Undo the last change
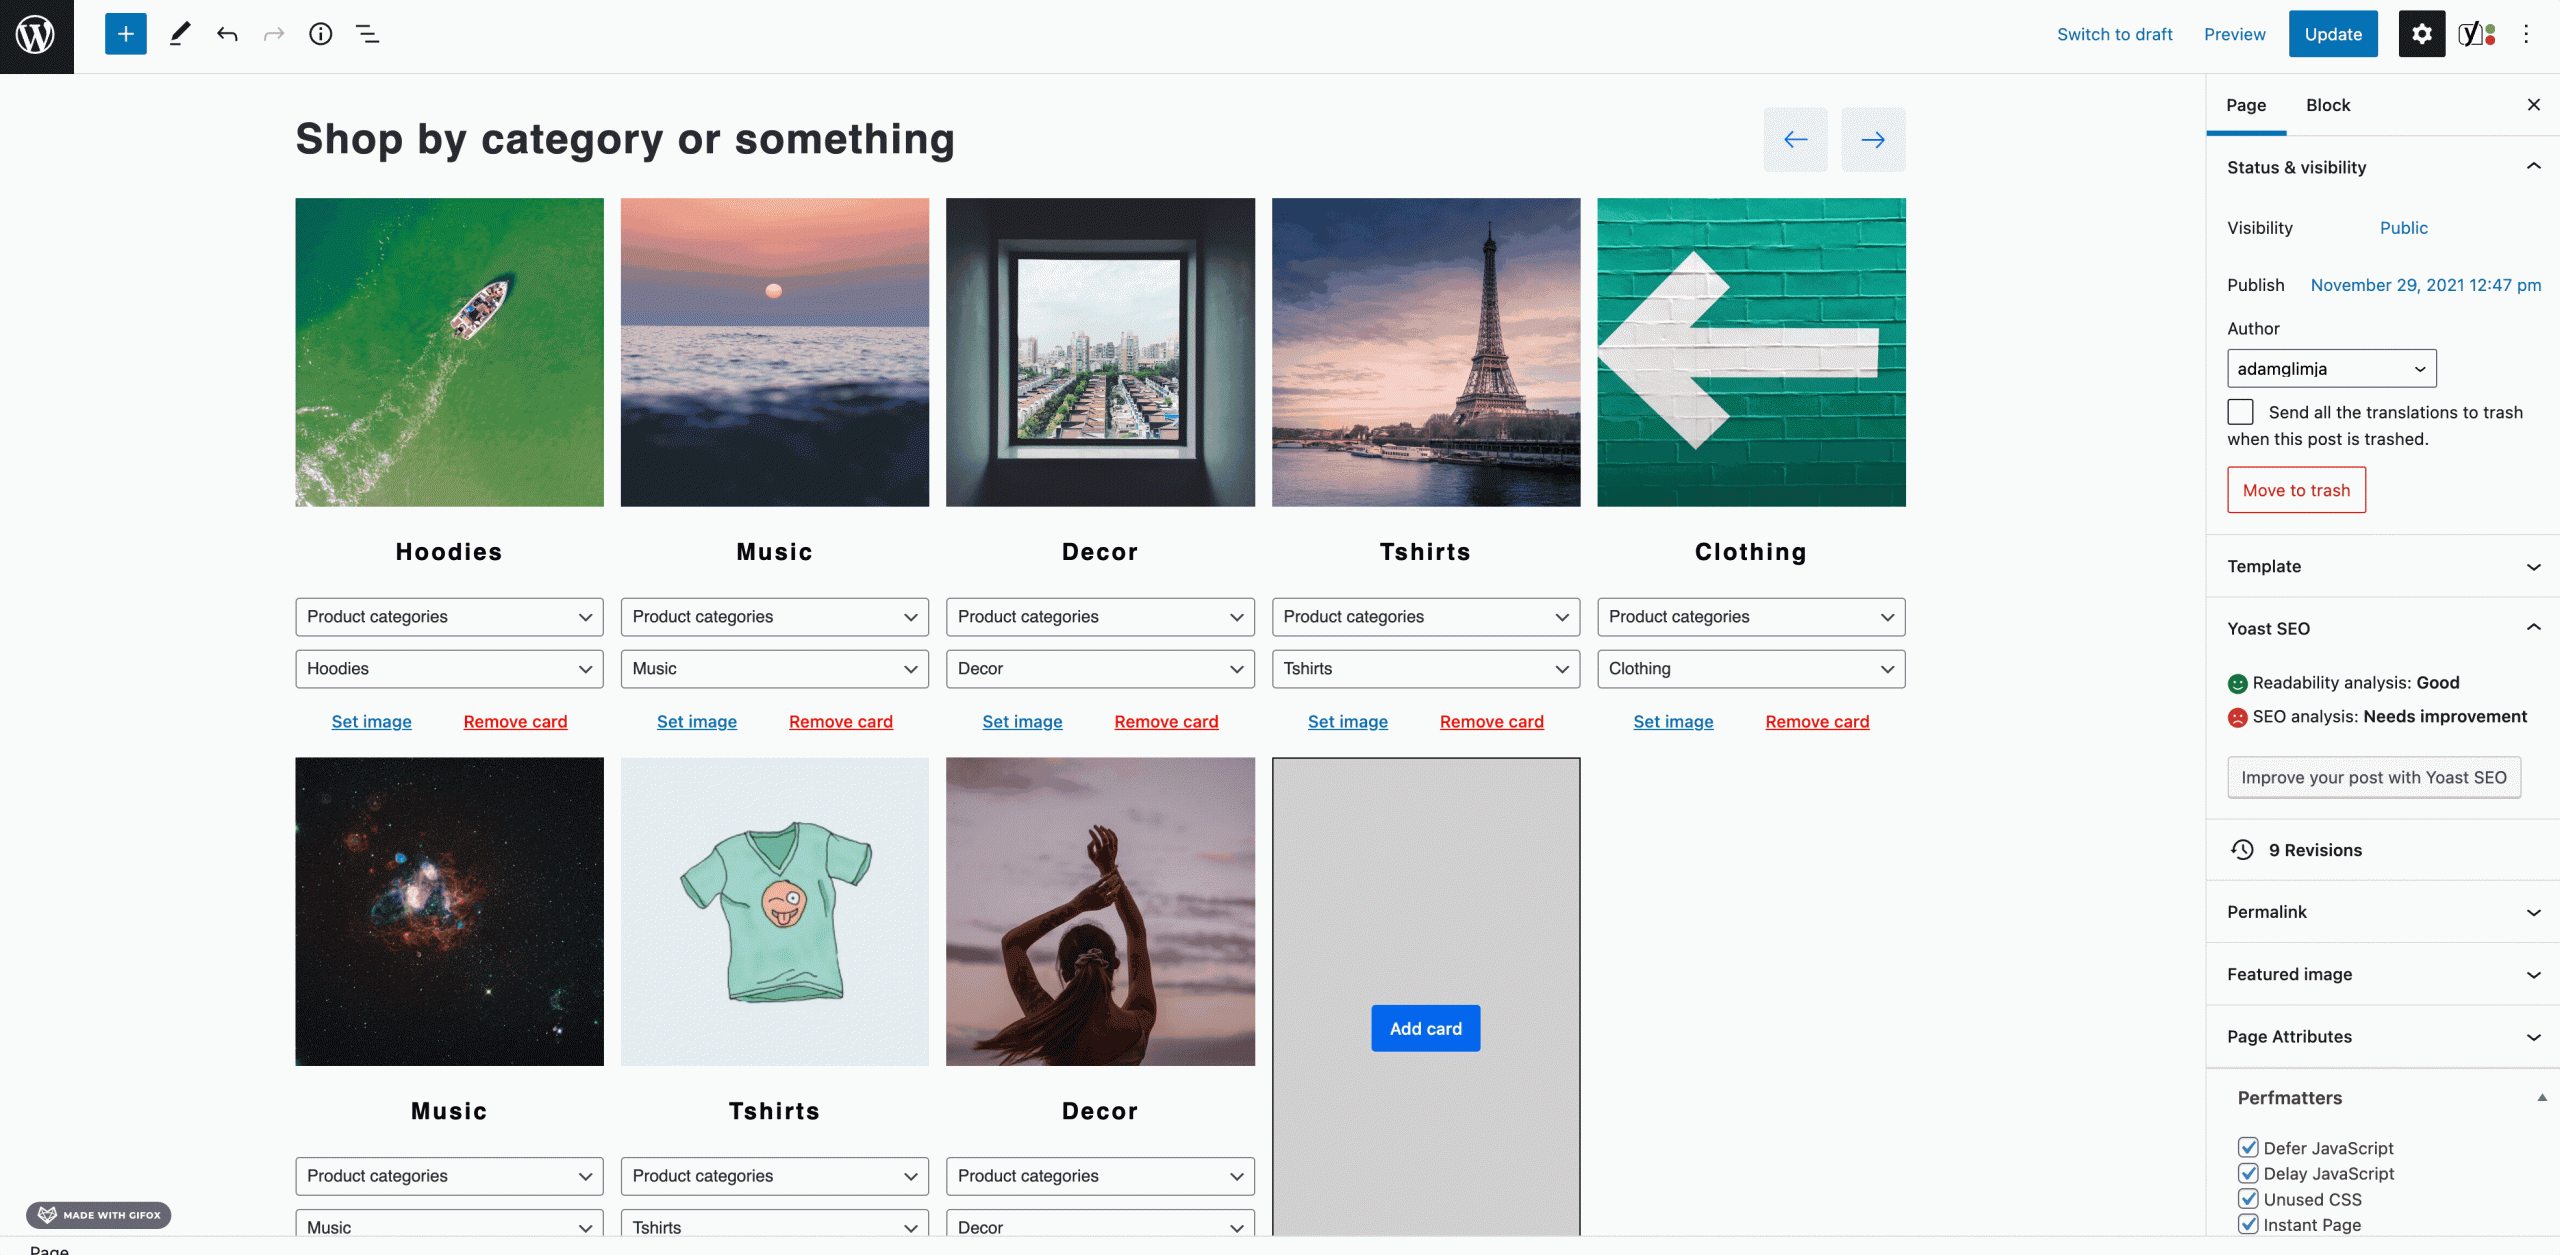 227,34
